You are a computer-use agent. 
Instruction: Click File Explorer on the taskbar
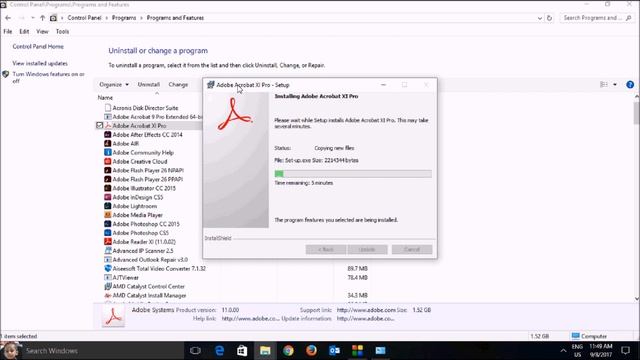(265, 351)
